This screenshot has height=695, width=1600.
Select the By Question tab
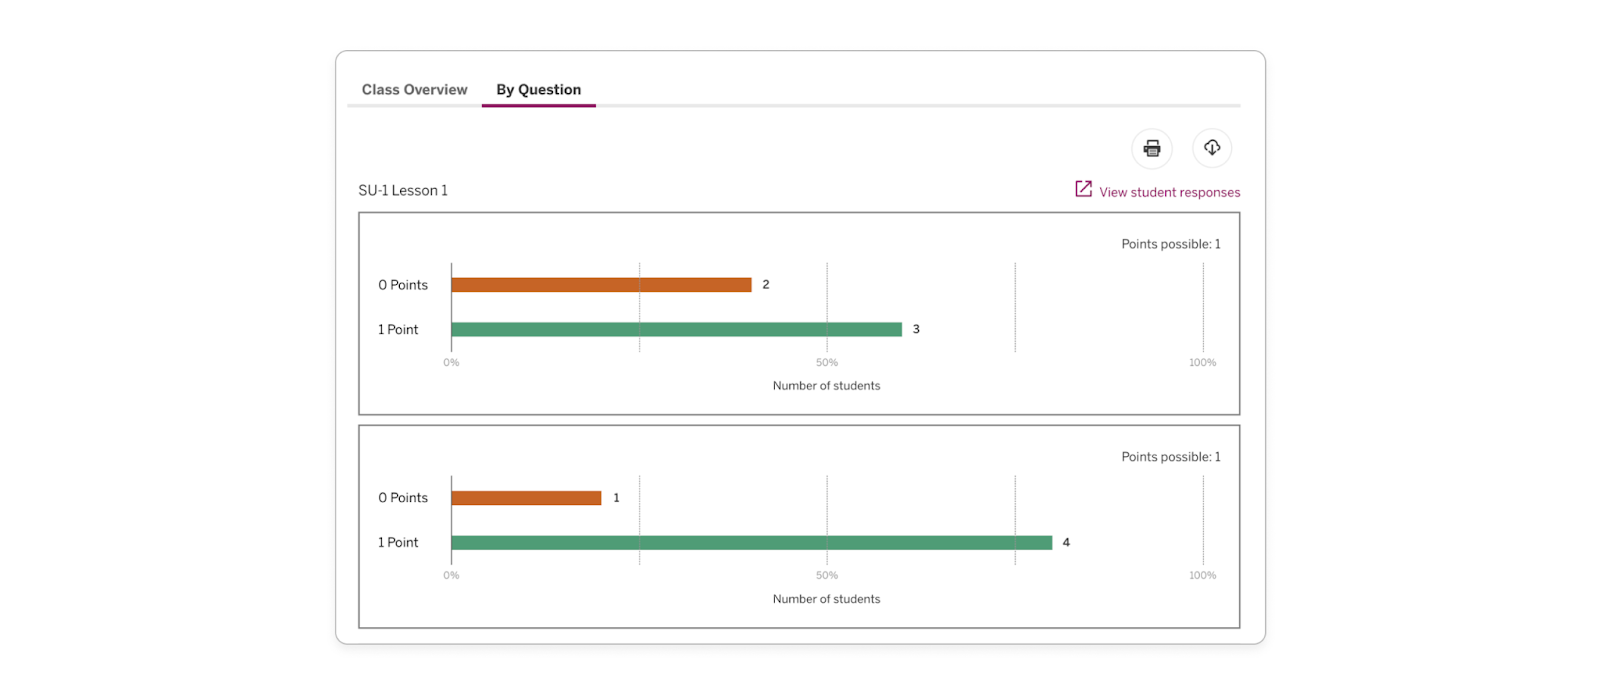(x=538, y=89)
